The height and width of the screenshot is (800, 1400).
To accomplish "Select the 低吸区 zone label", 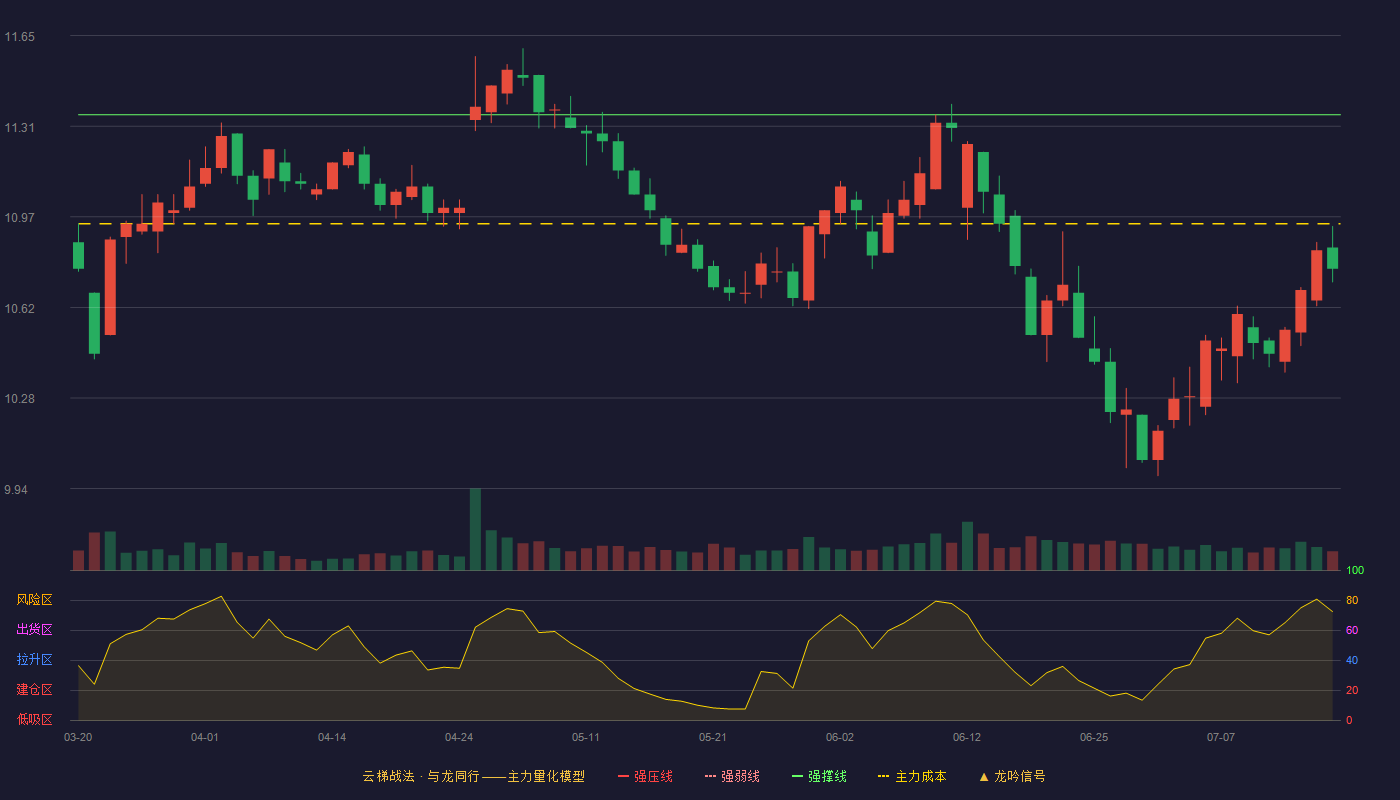I will point(34,719).
